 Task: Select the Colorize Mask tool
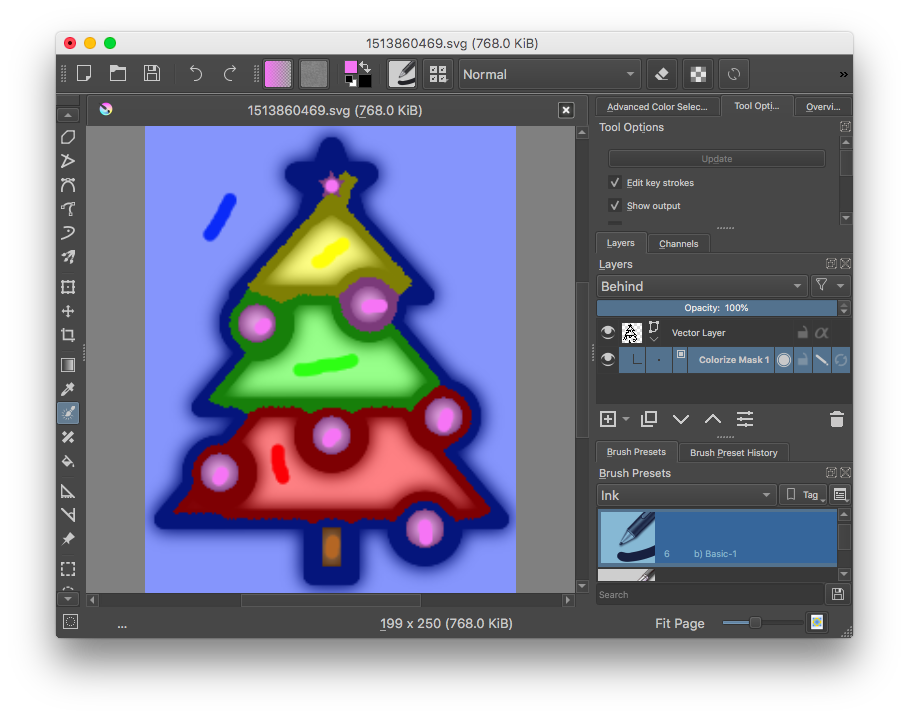68,413
